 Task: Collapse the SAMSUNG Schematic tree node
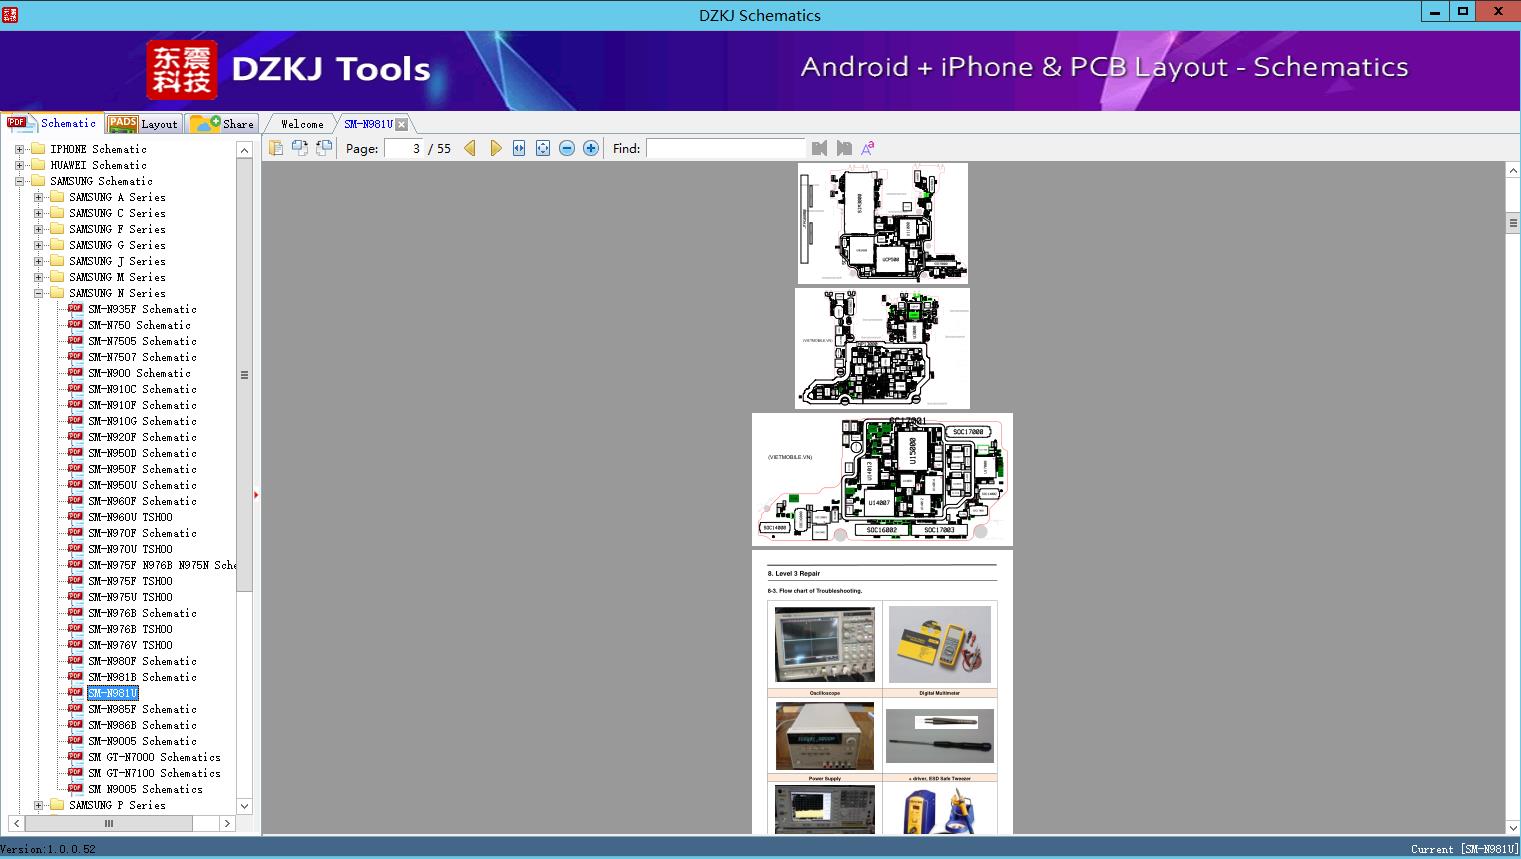coord(19,181)
